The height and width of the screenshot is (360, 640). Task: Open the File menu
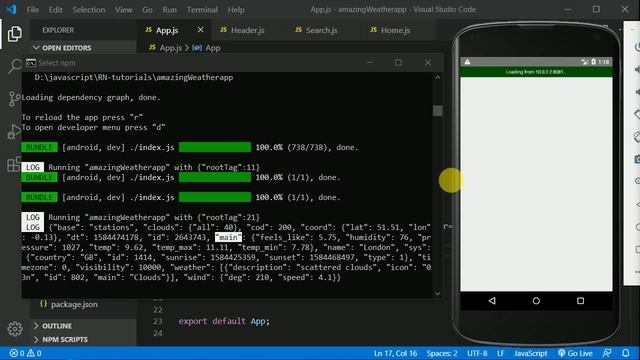[x=33, y=9]
